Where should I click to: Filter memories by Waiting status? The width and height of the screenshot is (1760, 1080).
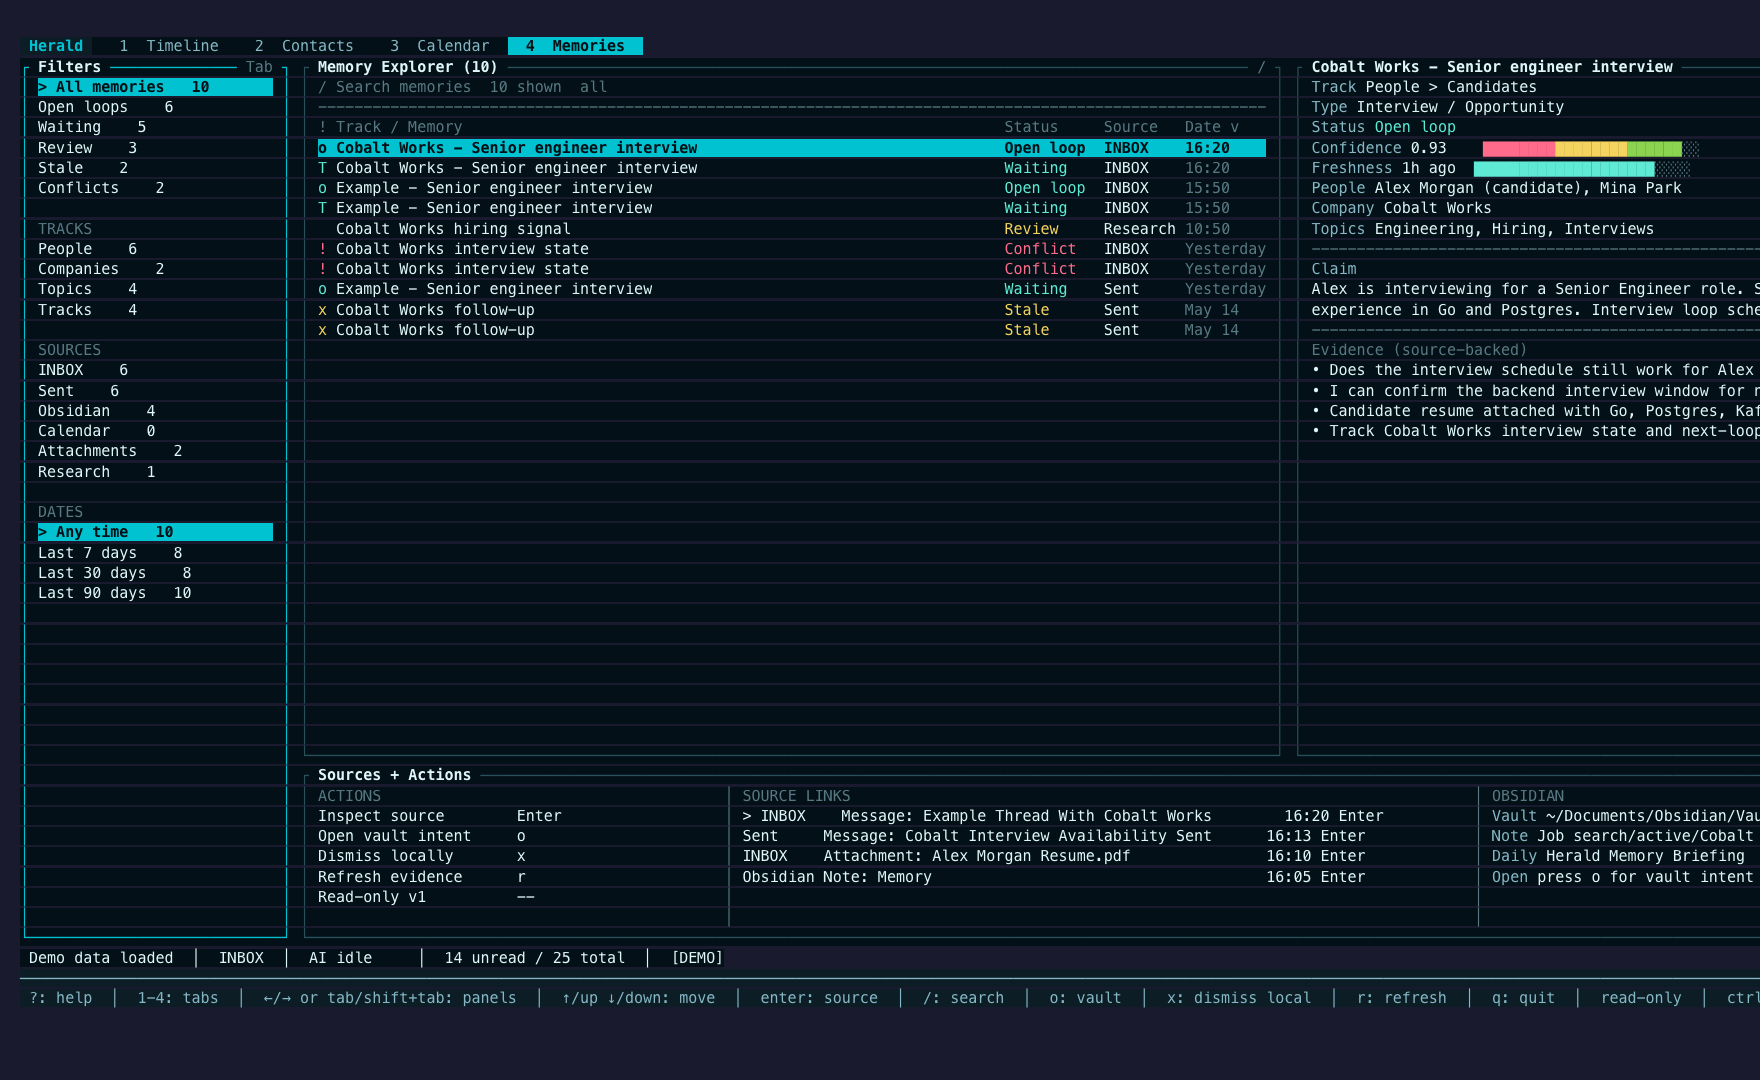click(x=92, y=127)
